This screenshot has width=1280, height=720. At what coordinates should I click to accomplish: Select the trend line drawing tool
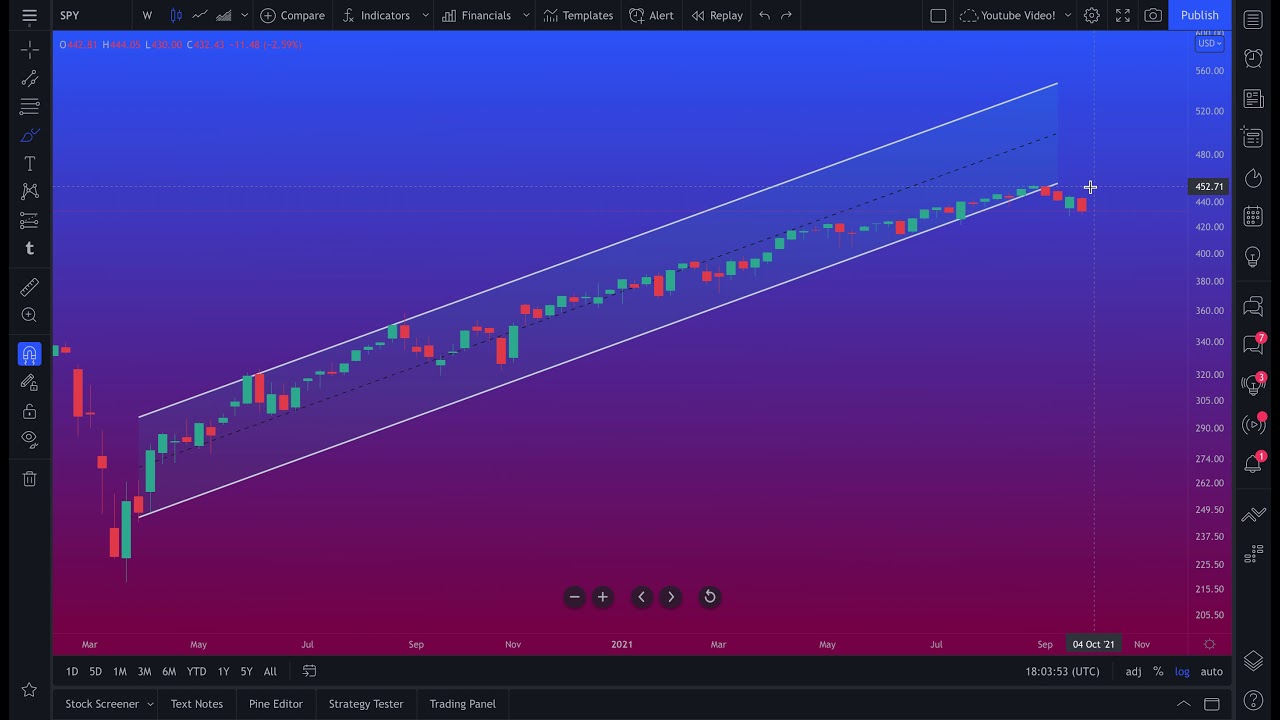click(29, 78)
